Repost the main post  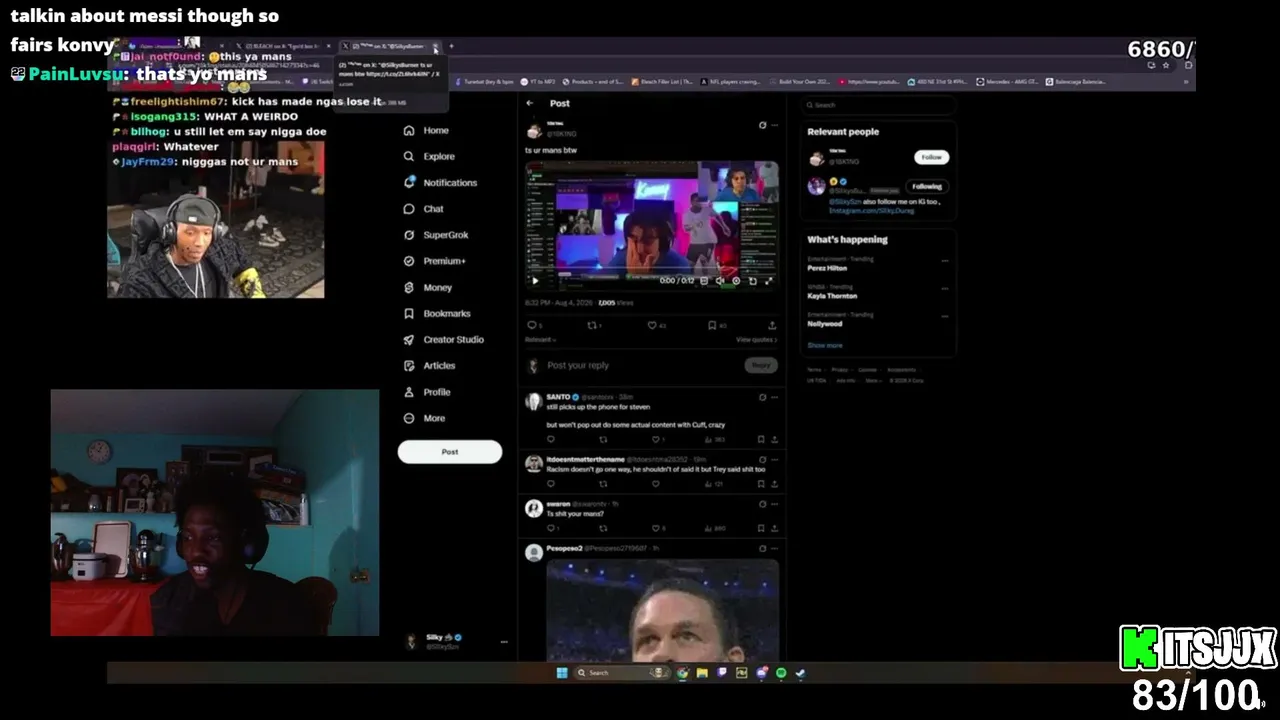pos(592,325)
